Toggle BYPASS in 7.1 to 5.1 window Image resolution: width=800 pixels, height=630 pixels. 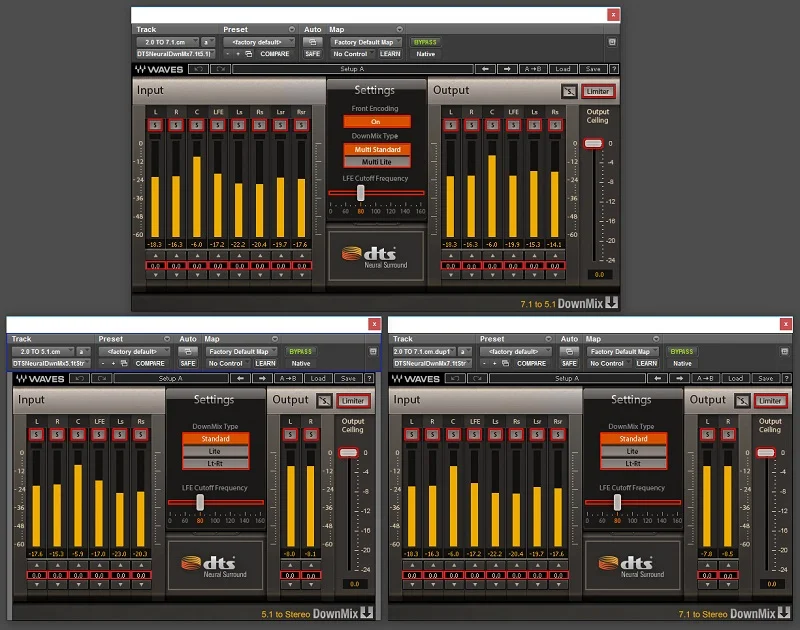coord(425,42)
